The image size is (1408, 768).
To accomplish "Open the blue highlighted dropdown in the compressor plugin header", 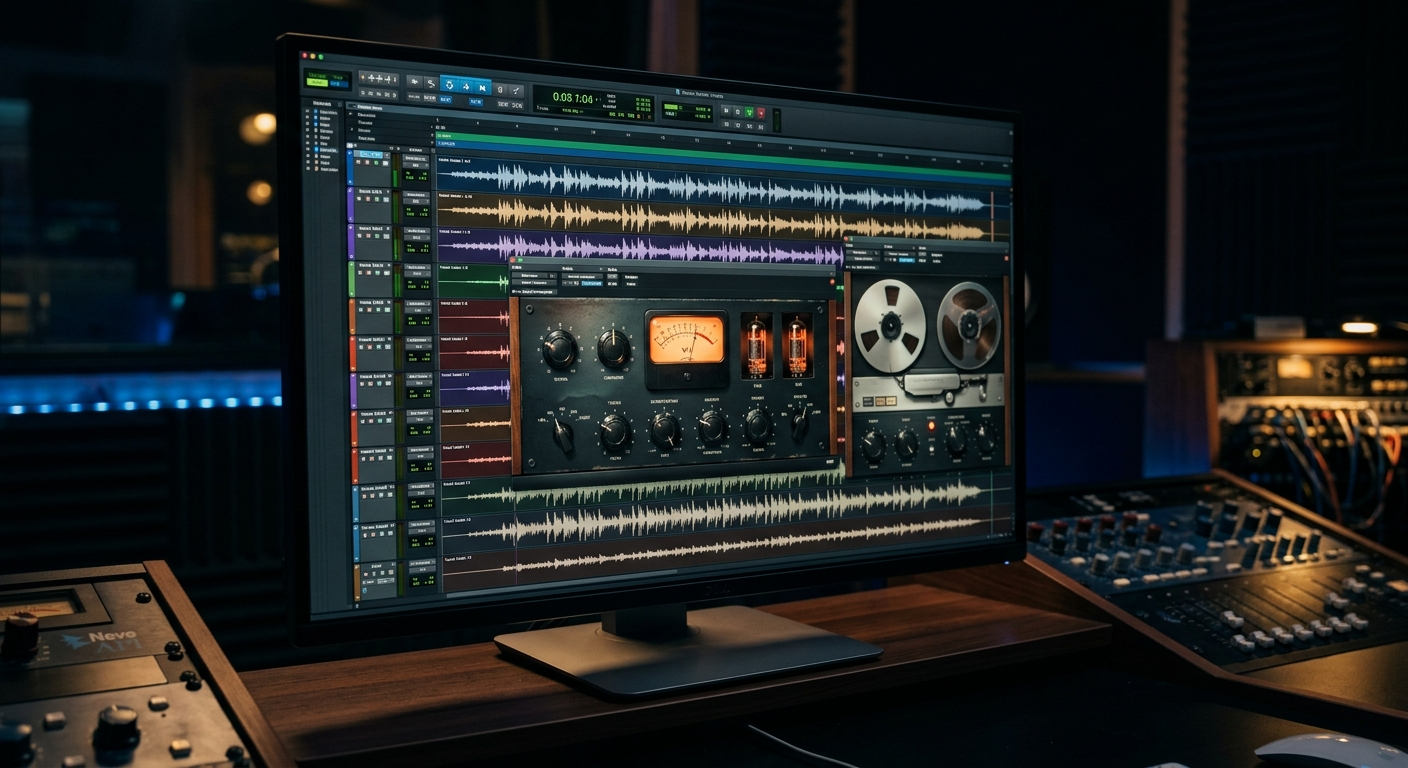I will point(592,283).
